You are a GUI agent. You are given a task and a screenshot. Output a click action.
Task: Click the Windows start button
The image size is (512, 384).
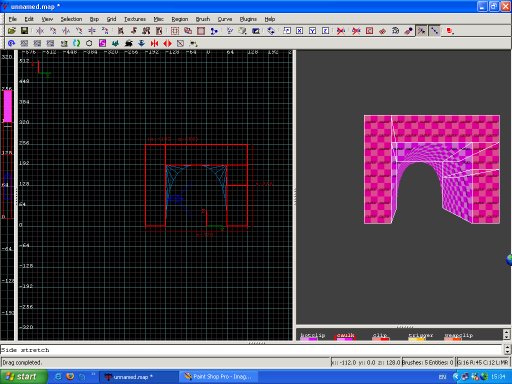pos(23,377)
